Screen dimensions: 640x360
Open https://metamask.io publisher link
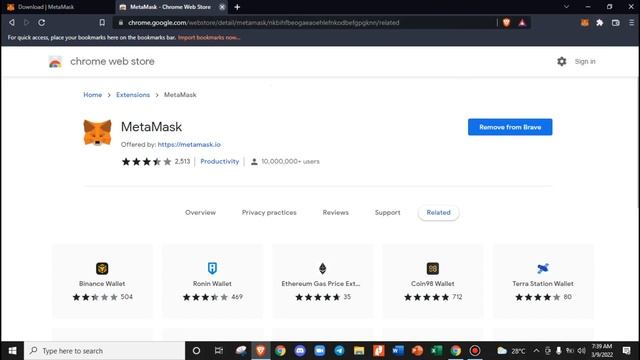[x=189, y=144]
